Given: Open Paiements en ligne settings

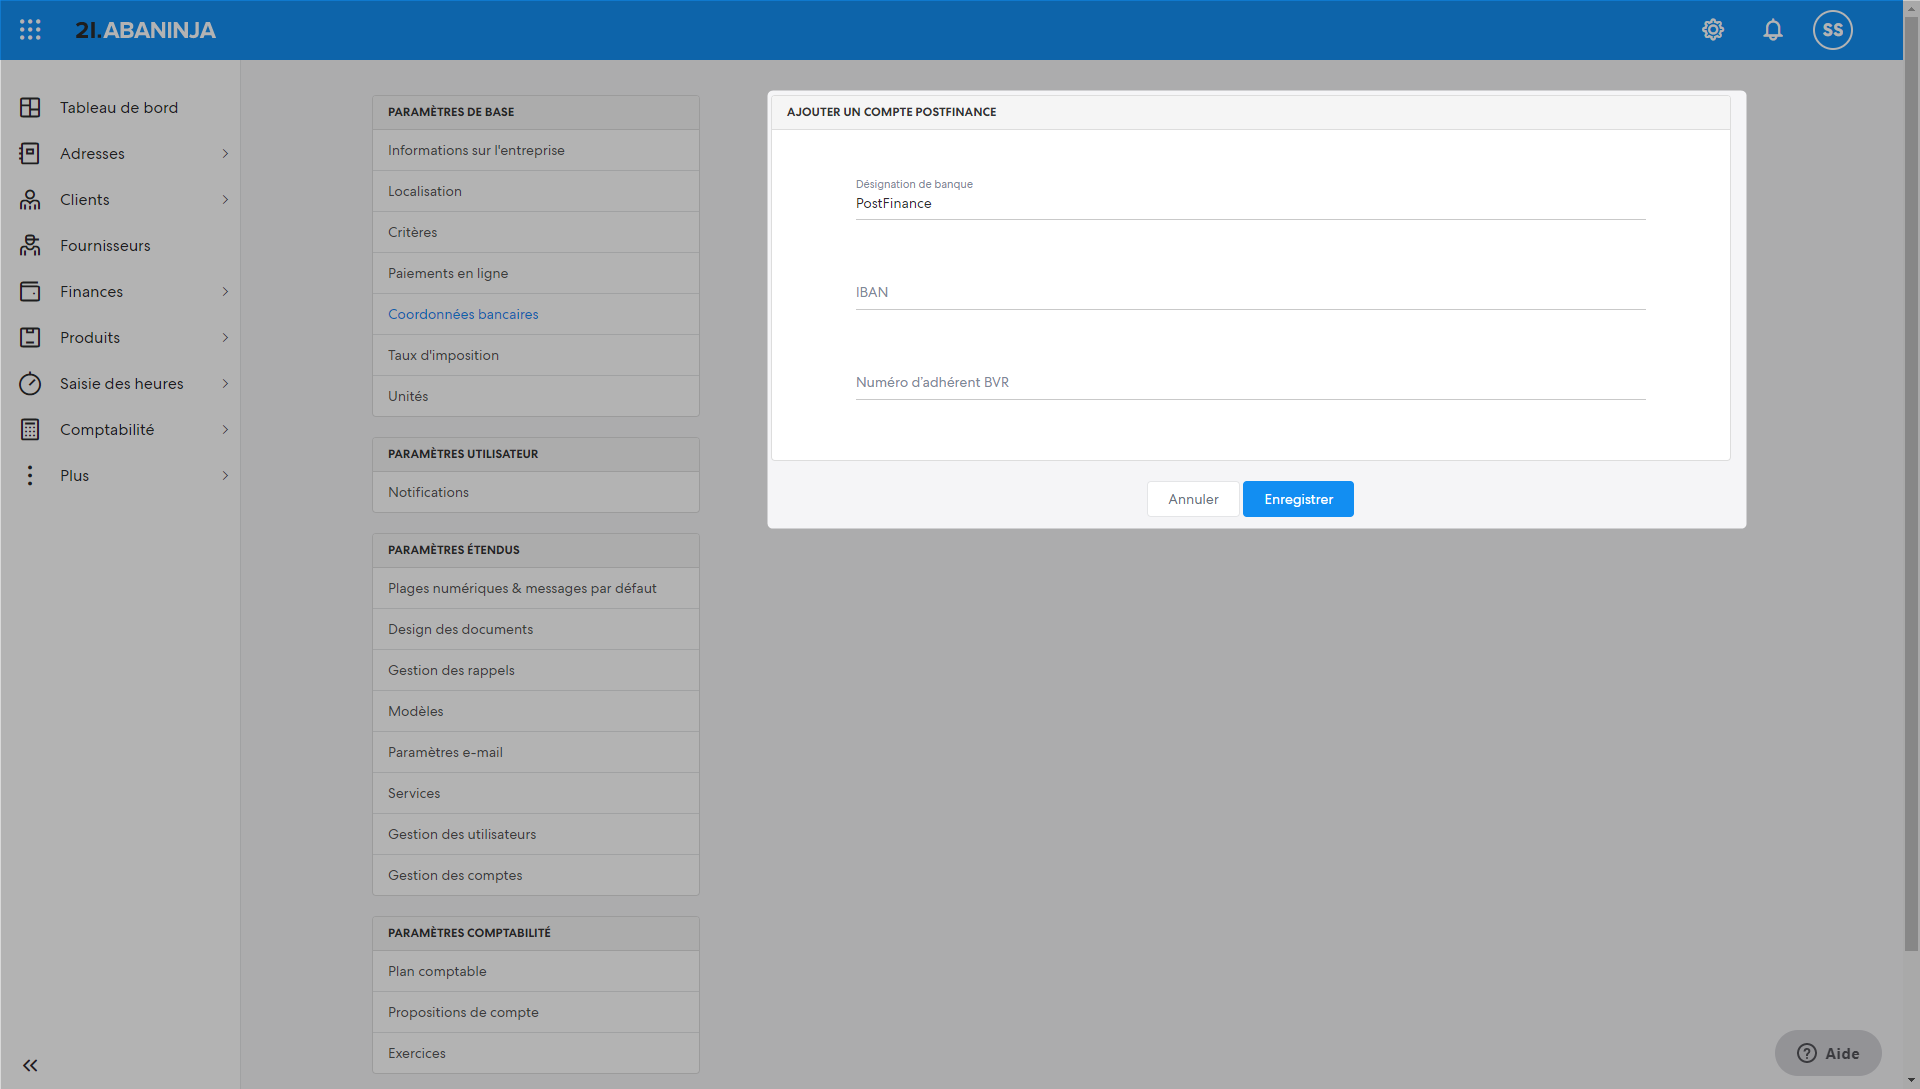Looking at the screenshot, I should click(535, 273).
